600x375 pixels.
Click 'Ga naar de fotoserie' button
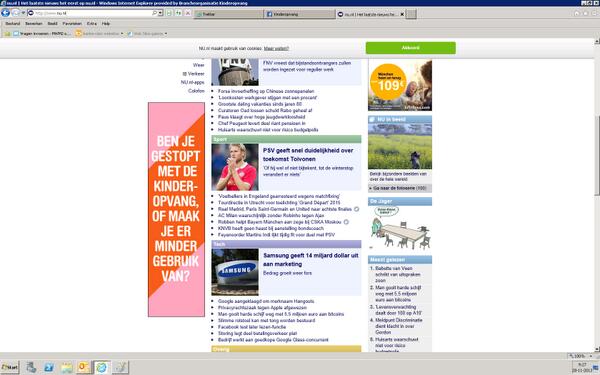click(x=400, y=188)
